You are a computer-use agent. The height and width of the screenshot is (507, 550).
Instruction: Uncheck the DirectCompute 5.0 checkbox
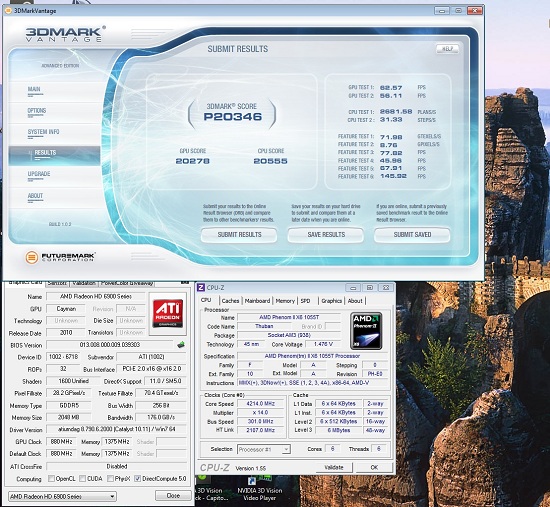point(138,479)
